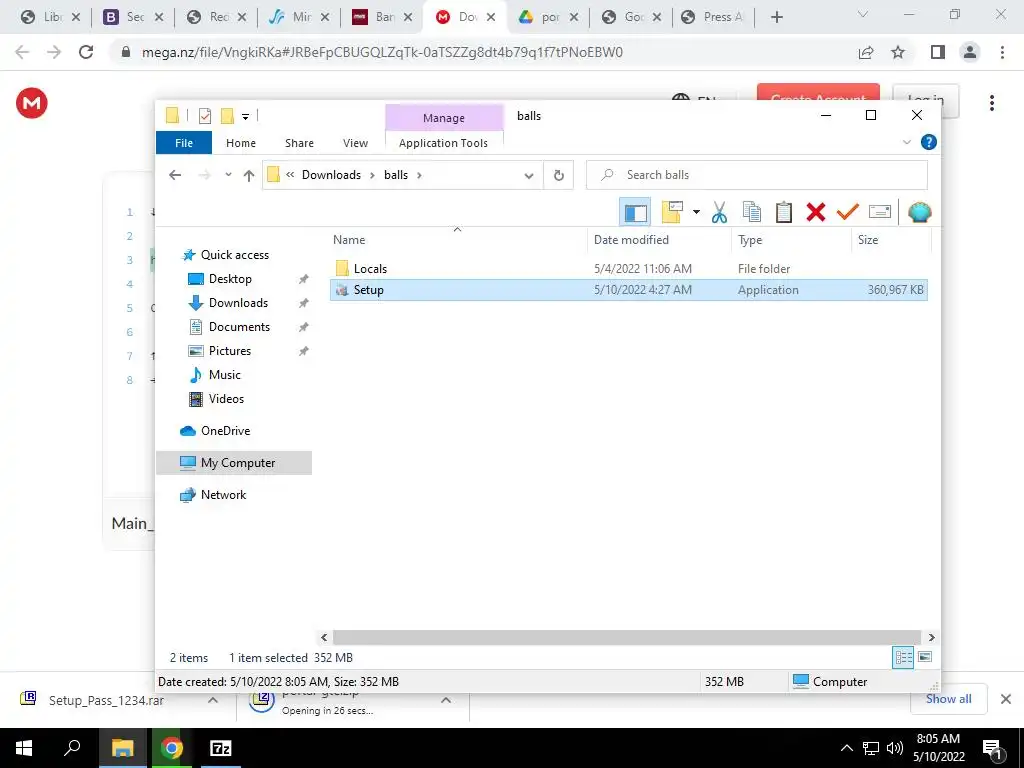The width and height of the screenshot is (1024, 768).
Task: Open Chrome side panel icon
Action: (x=937, y=52)
